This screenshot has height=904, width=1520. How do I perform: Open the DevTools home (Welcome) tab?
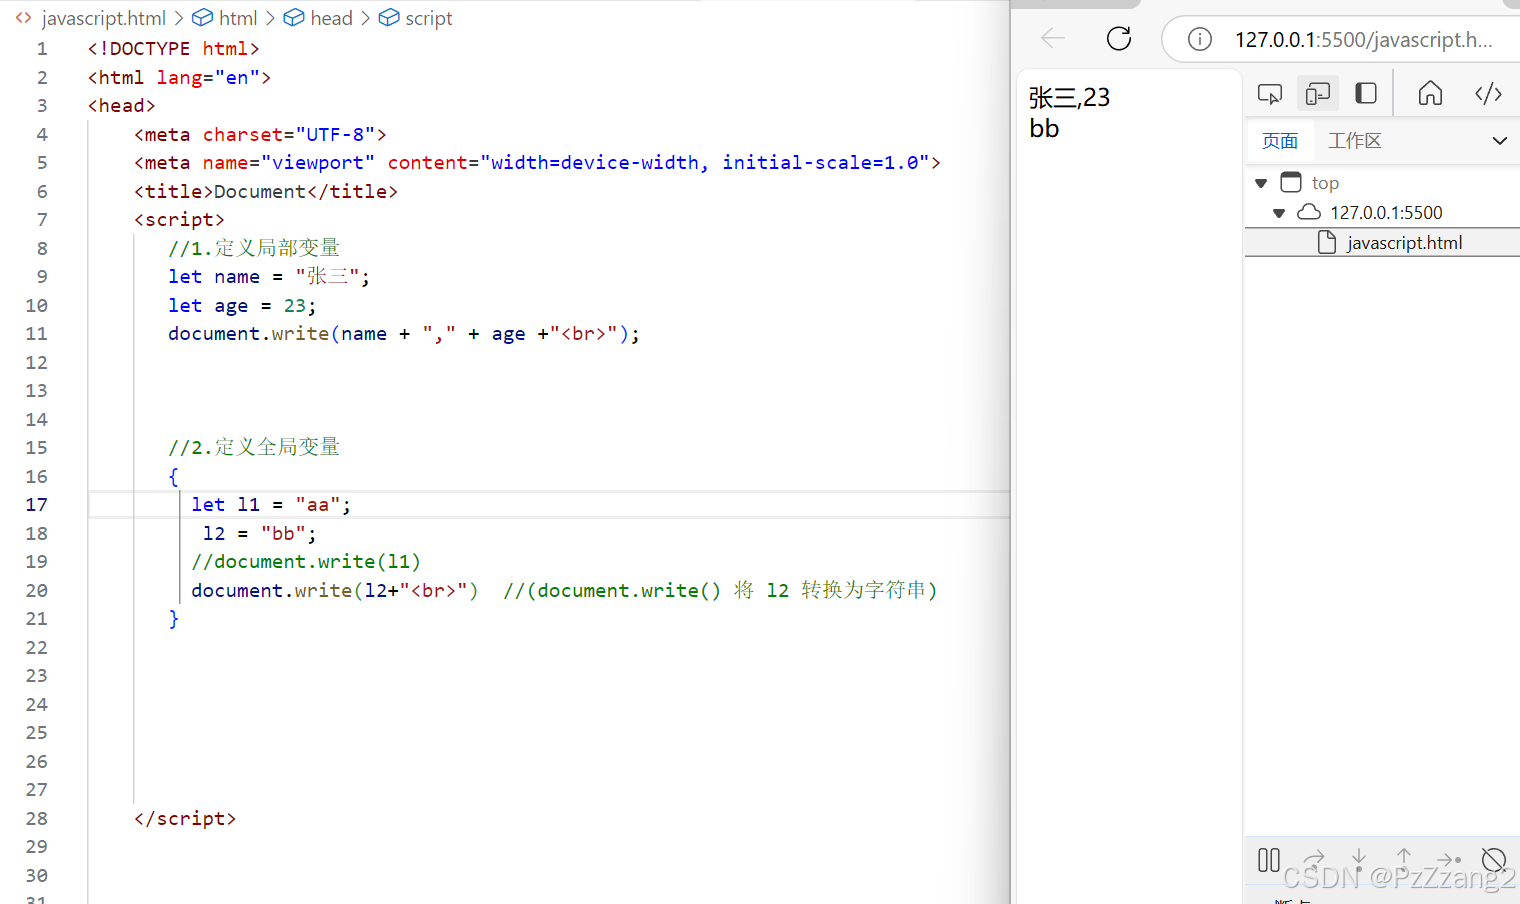click(x=1430, y=93)
